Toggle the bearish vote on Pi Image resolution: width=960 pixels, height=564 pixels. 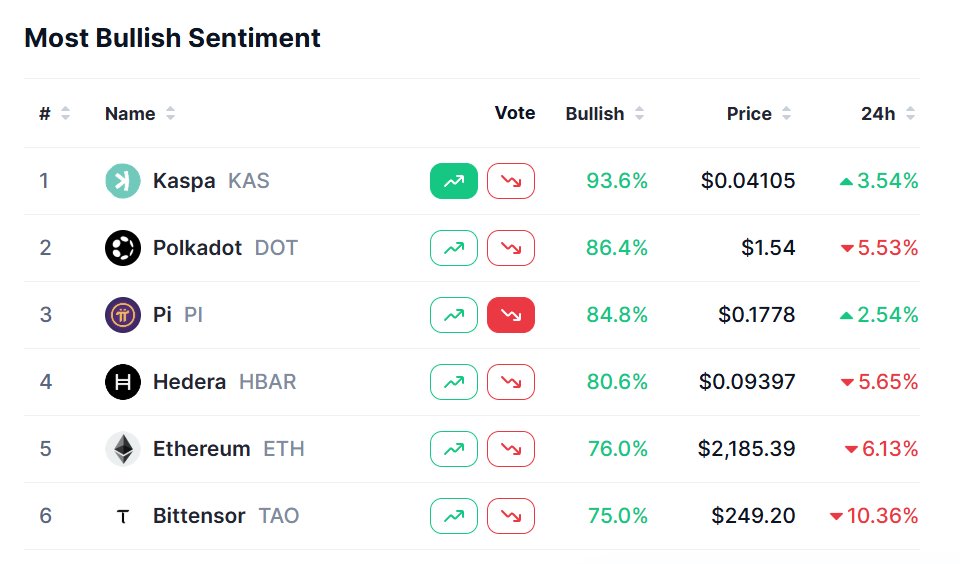tap(511, 315)
